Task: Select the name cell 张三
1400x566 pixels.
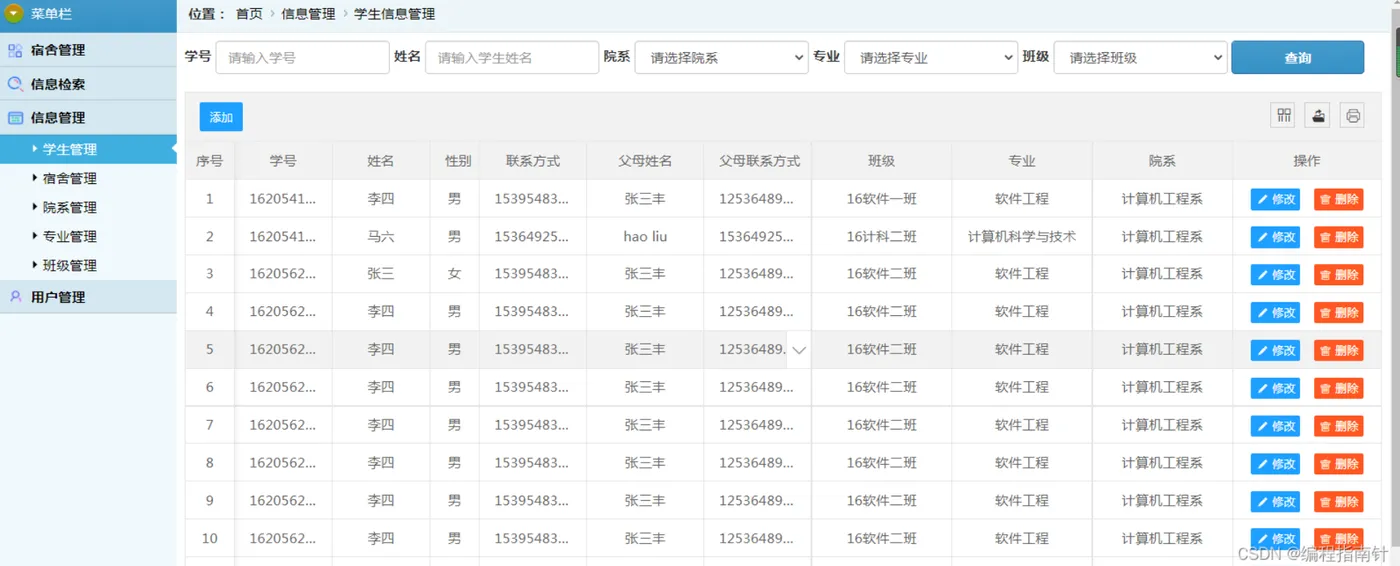Action: pos(381,274)
